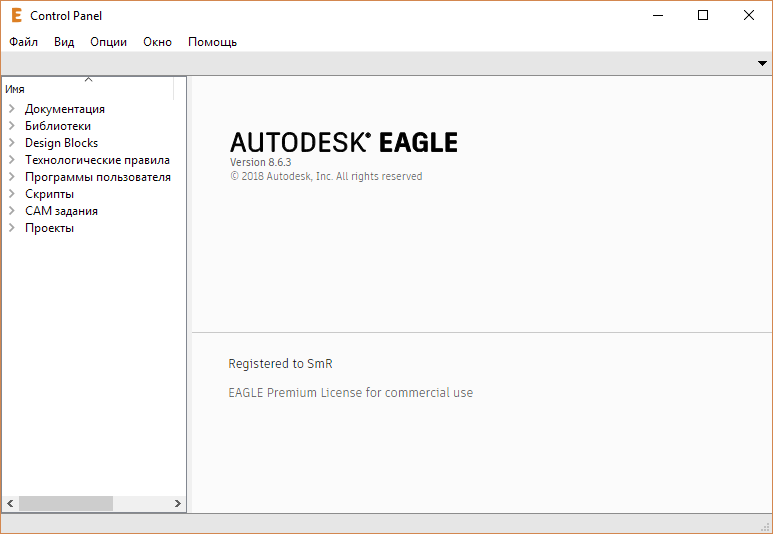
Task: Click the 'Registered to SmR' text
Action: [x=280, y=364]
